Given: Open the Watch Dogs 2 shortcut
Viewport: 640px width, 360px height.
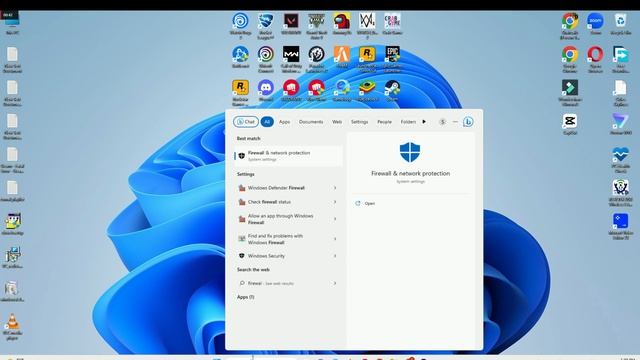Looking at the screenshot, I should click(367, 21).
